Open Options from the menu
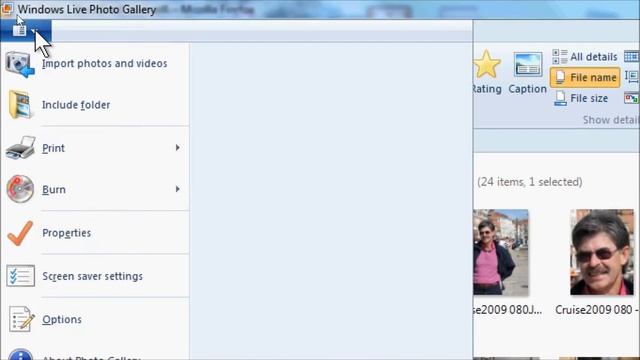The height and width of the screenshot is (360, 640). pyautogui.click(x=62, y=320)
